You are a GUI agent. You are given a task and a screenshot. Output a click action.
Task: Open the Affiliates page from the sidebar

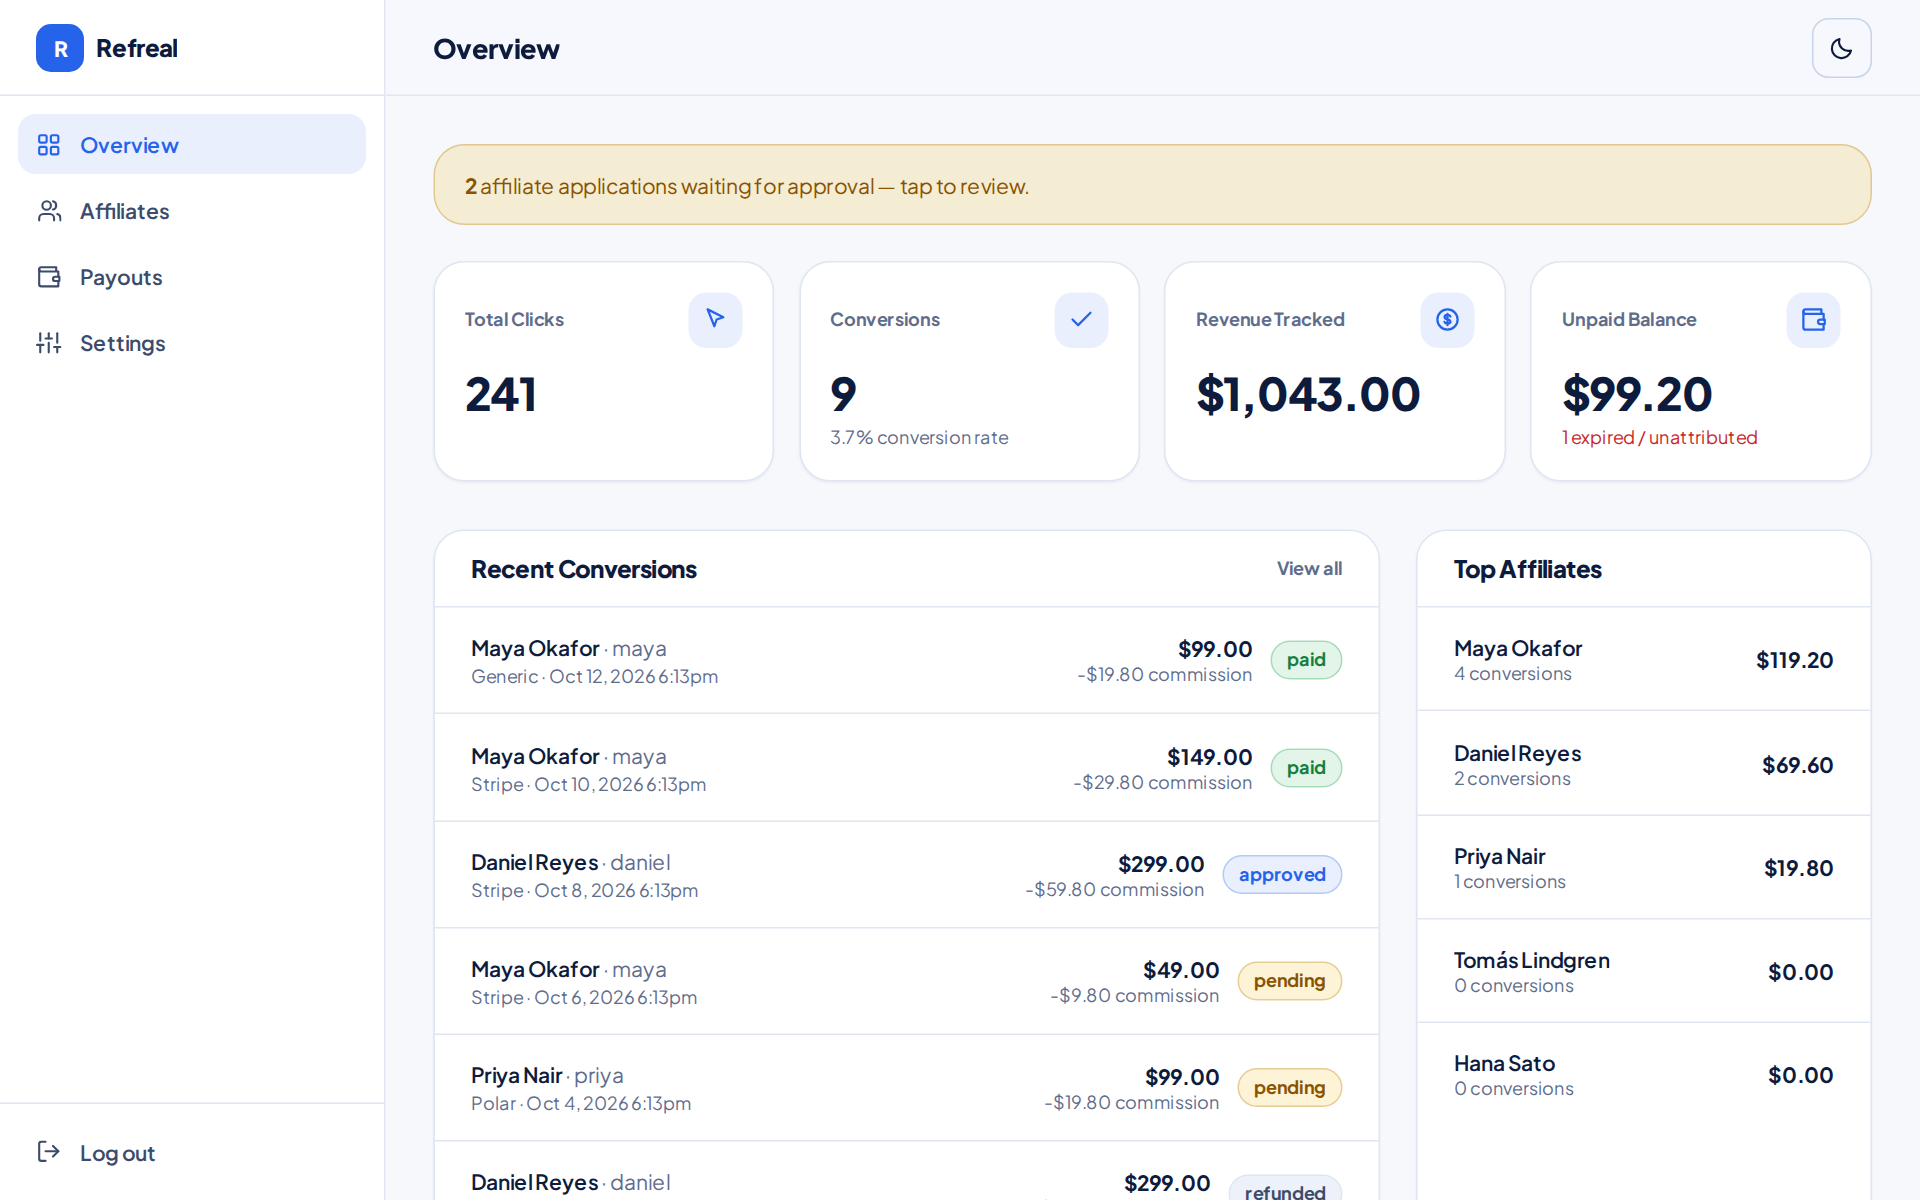point(192,211)
